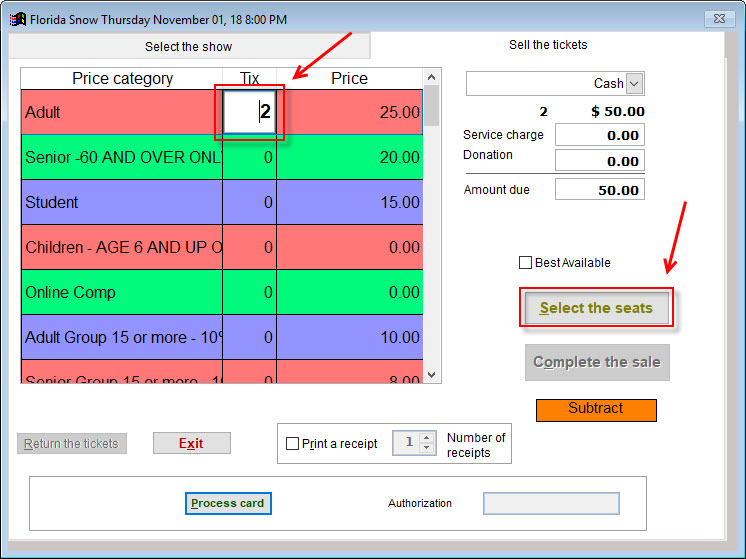Click the Donation amount field
The width and height of the screenshot is (746, 559).
[599, 161]
